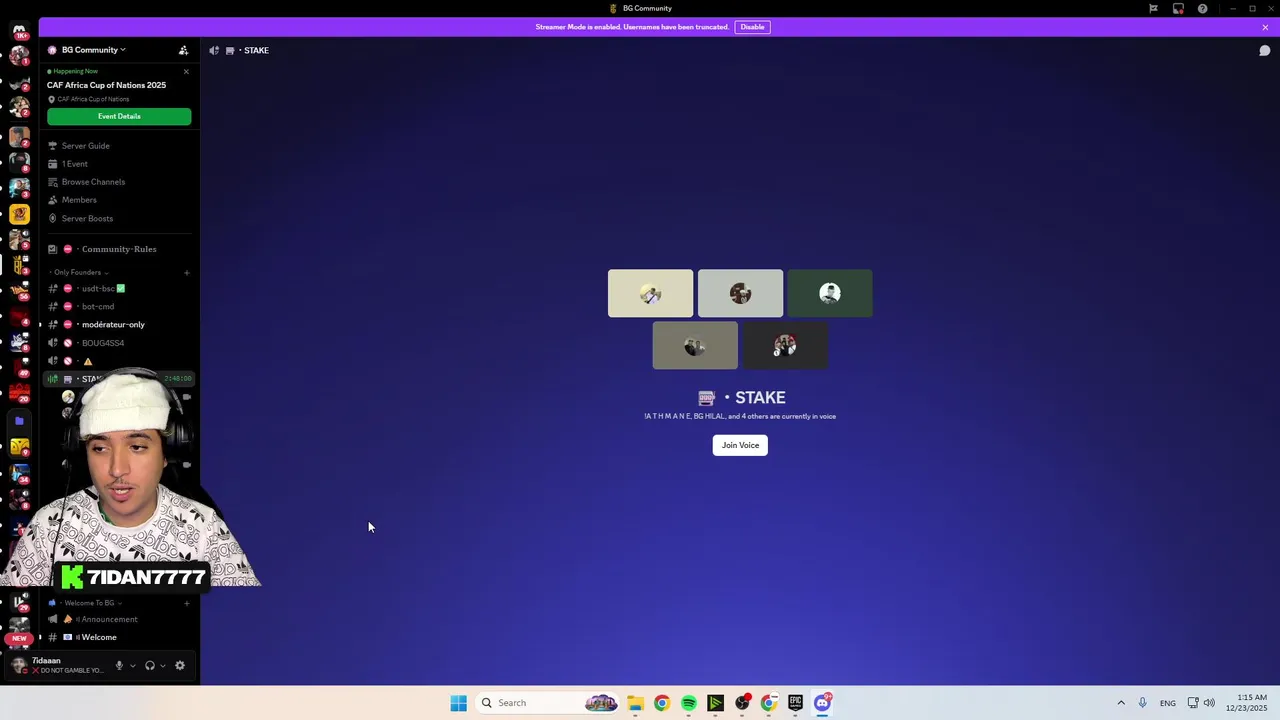Open the headphones output options arrow
This screenshot has height=720, width=1280.
click(163, 666)
